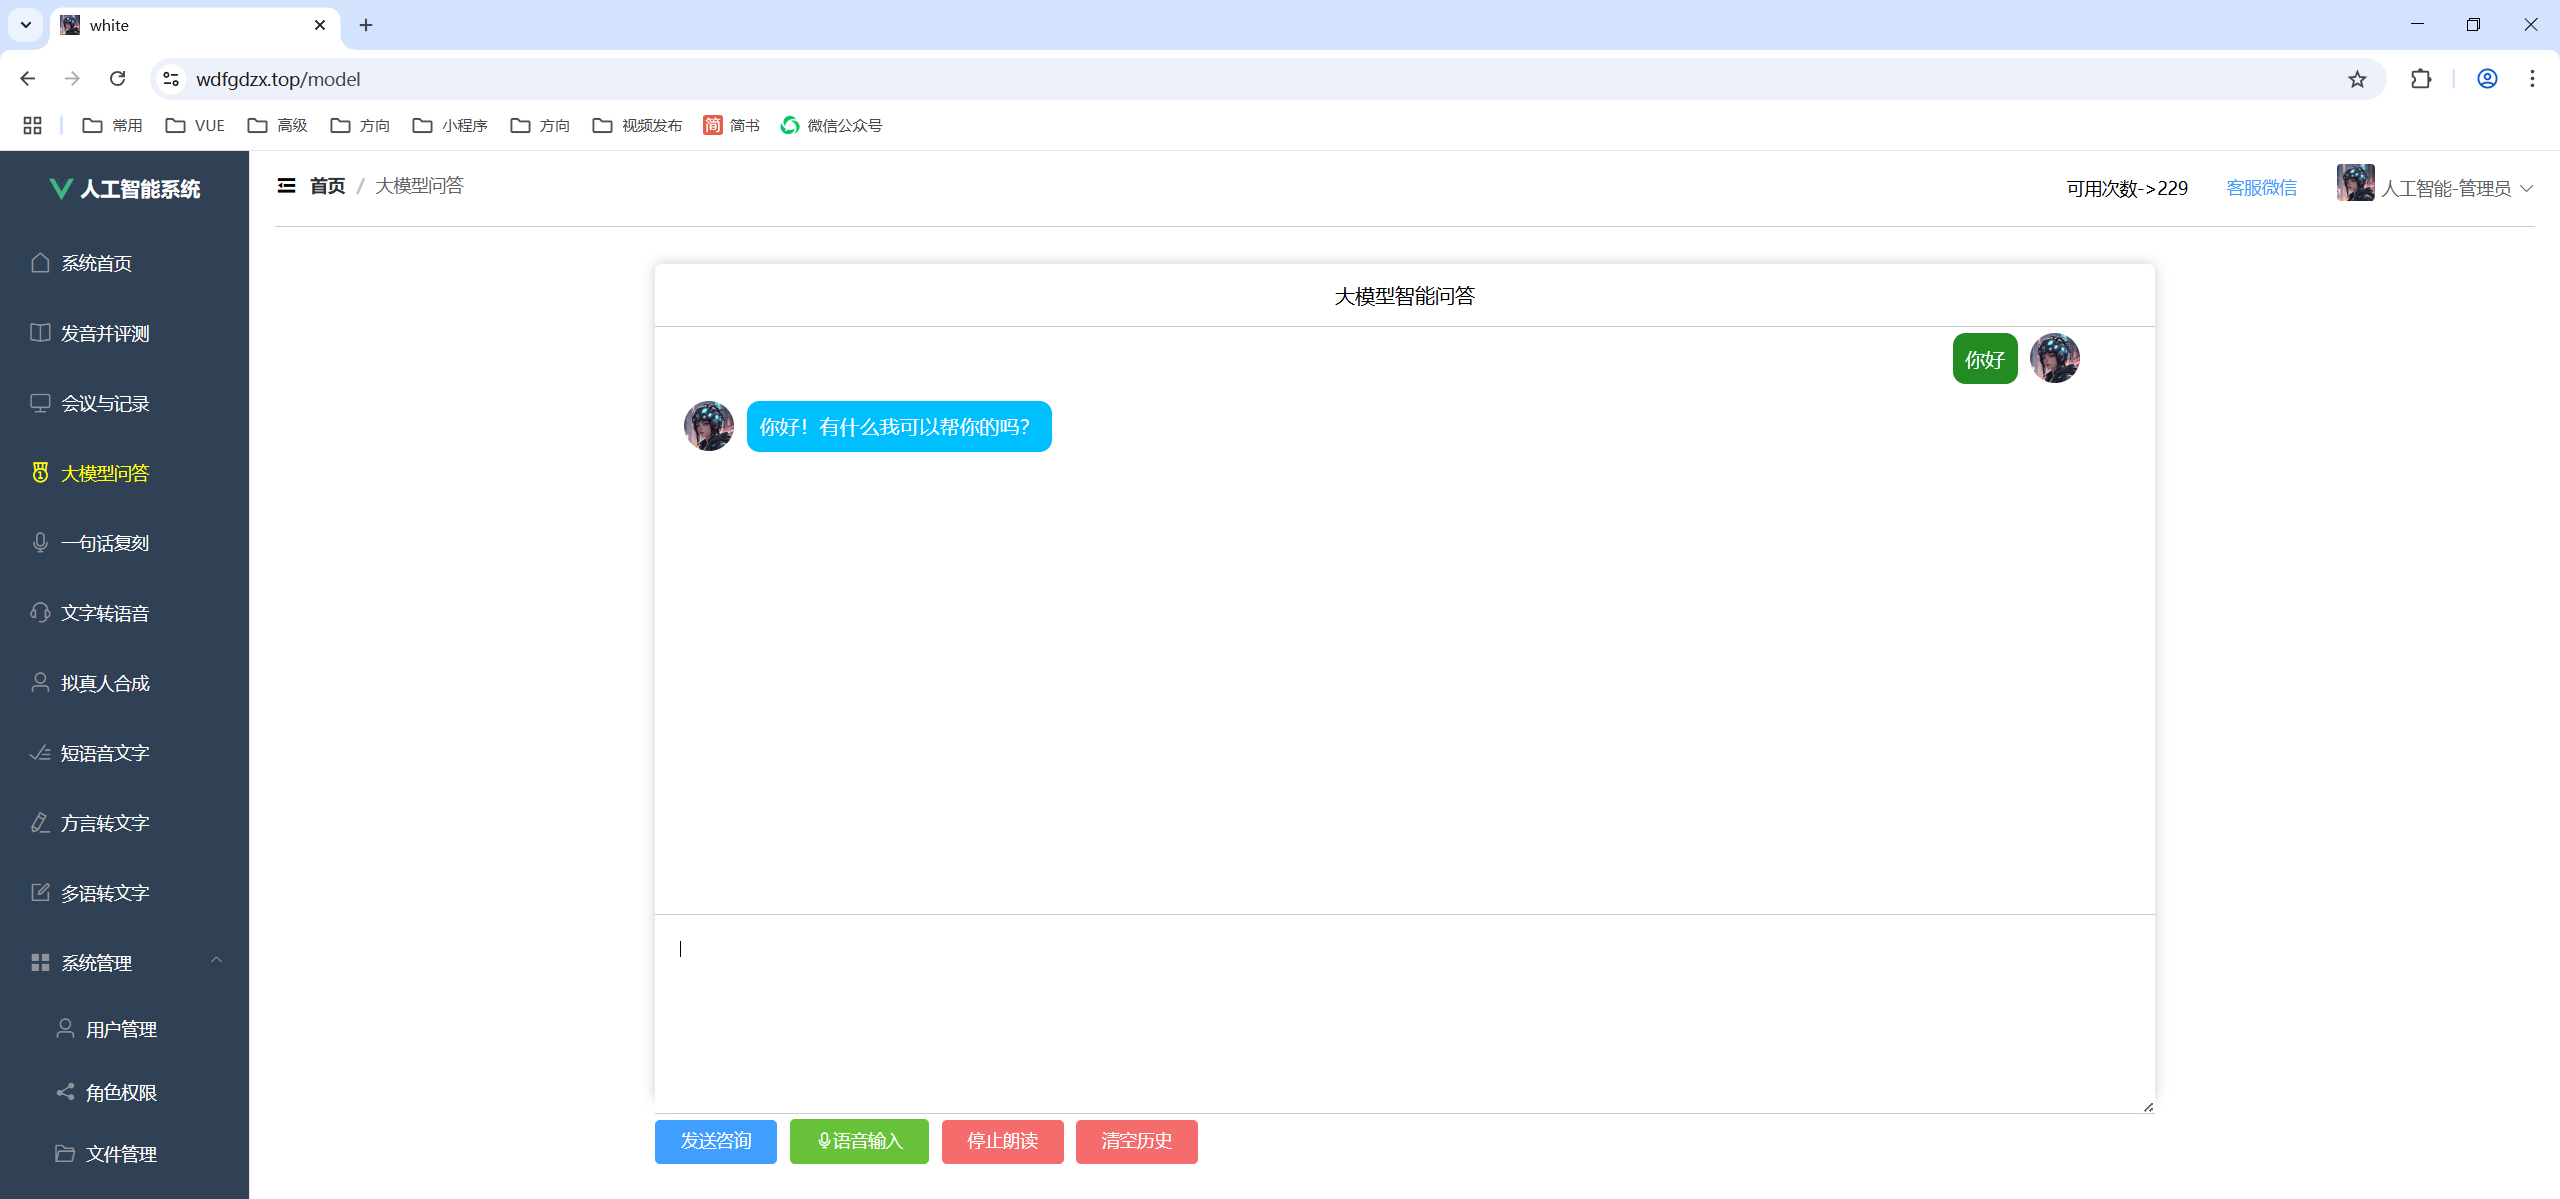2560x1199 pixels.
Task: Click the 文件管理 folder icon
Action: tap(65, 1154)
